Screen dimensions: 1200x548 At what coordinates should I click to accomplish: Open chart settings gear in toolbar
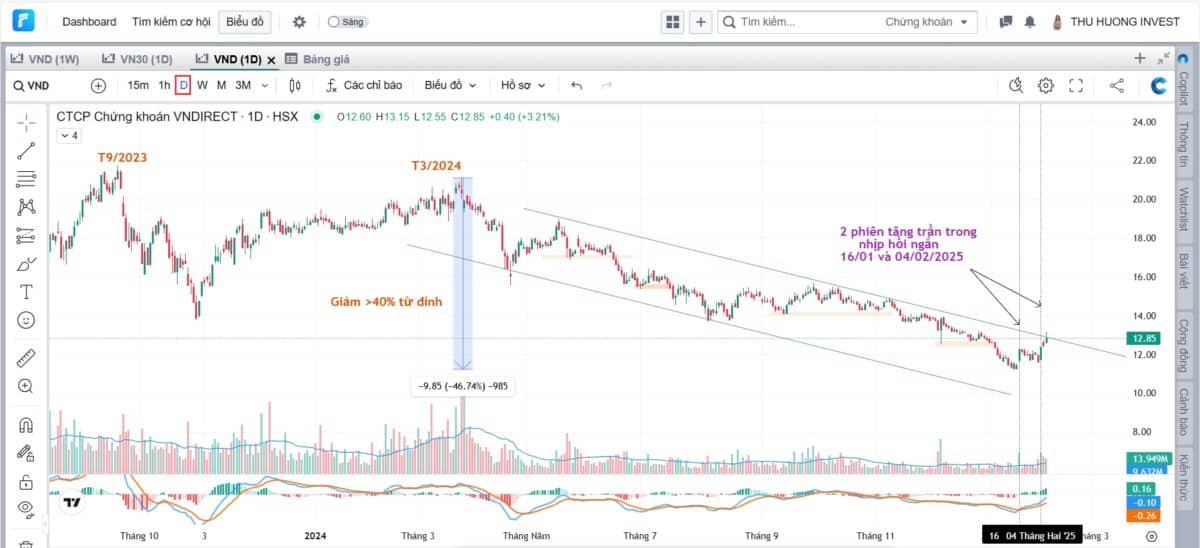(x=1046, y=86)
